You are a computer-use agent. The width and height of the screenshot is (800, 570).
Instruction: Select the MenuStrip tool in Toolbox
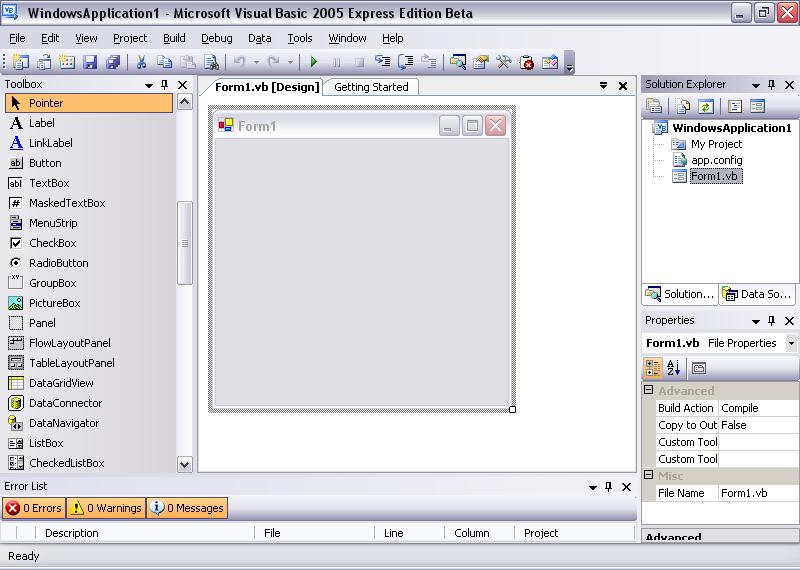(x=89, y=223)
